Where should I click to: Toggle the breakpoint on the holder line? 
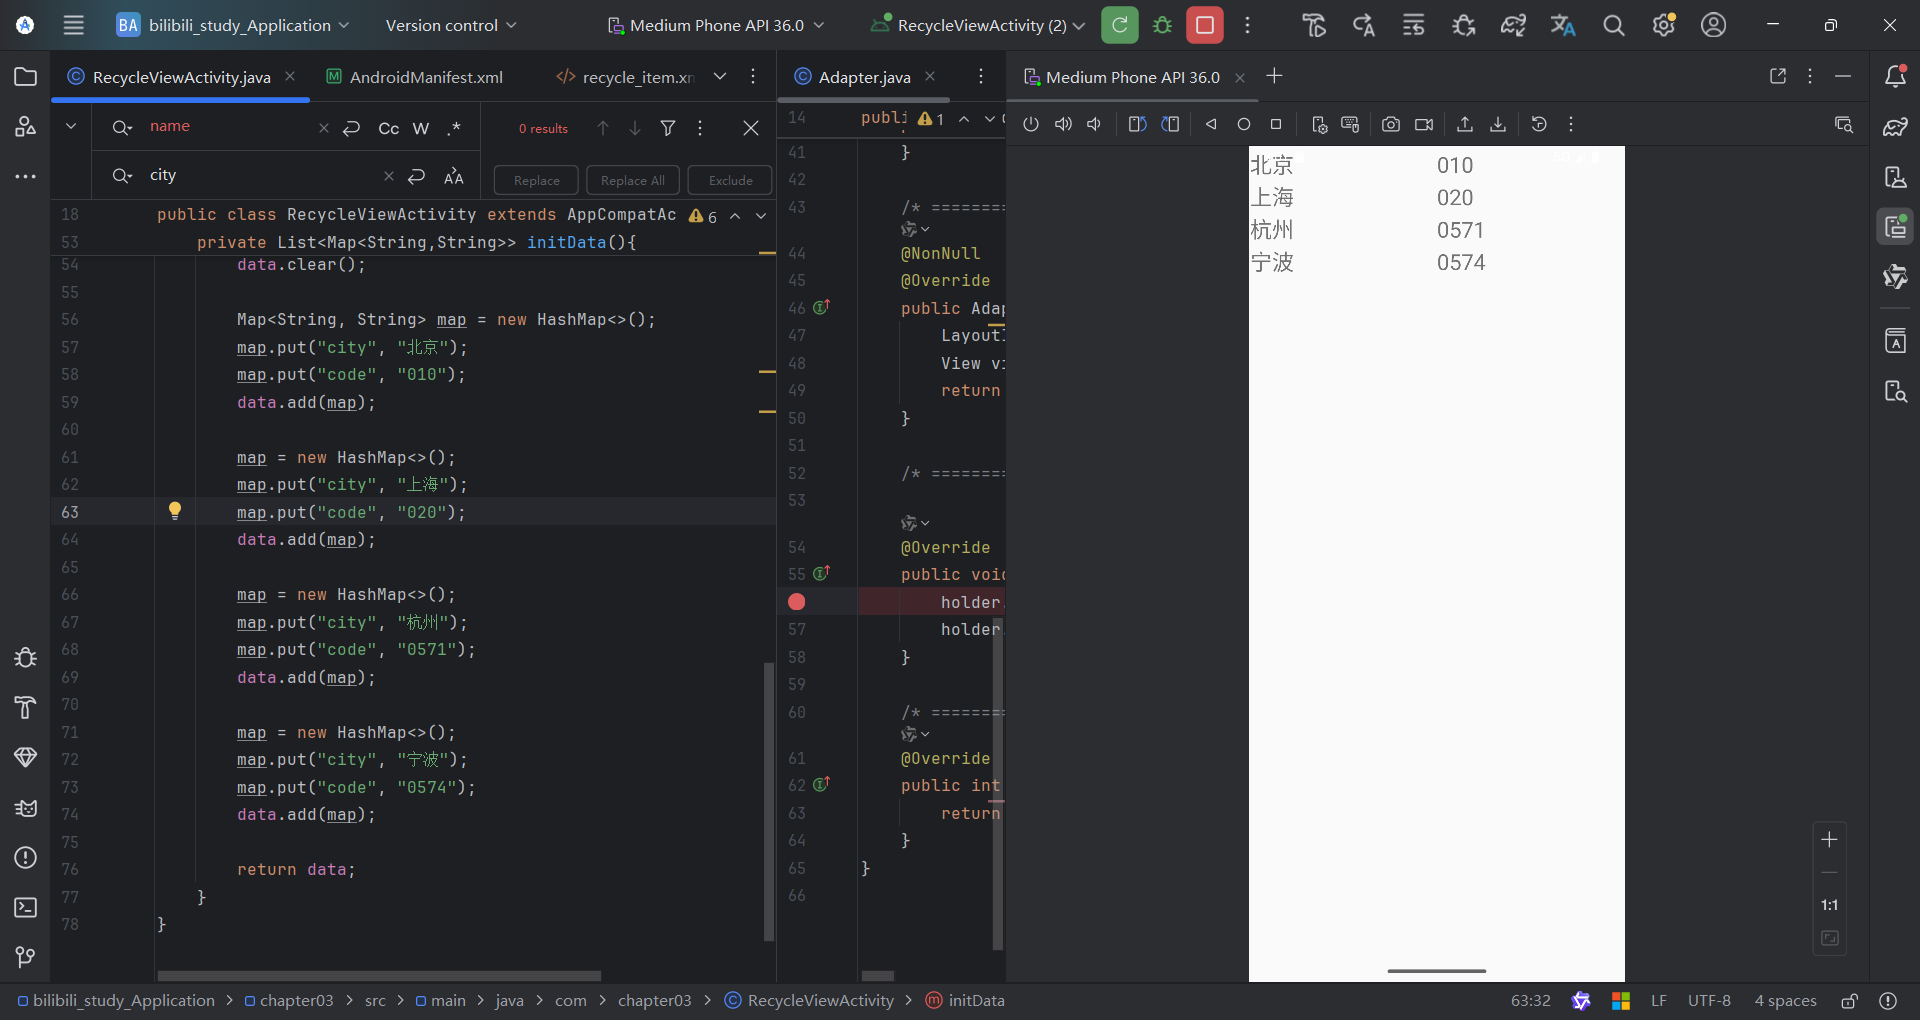[x=796, y=602]
